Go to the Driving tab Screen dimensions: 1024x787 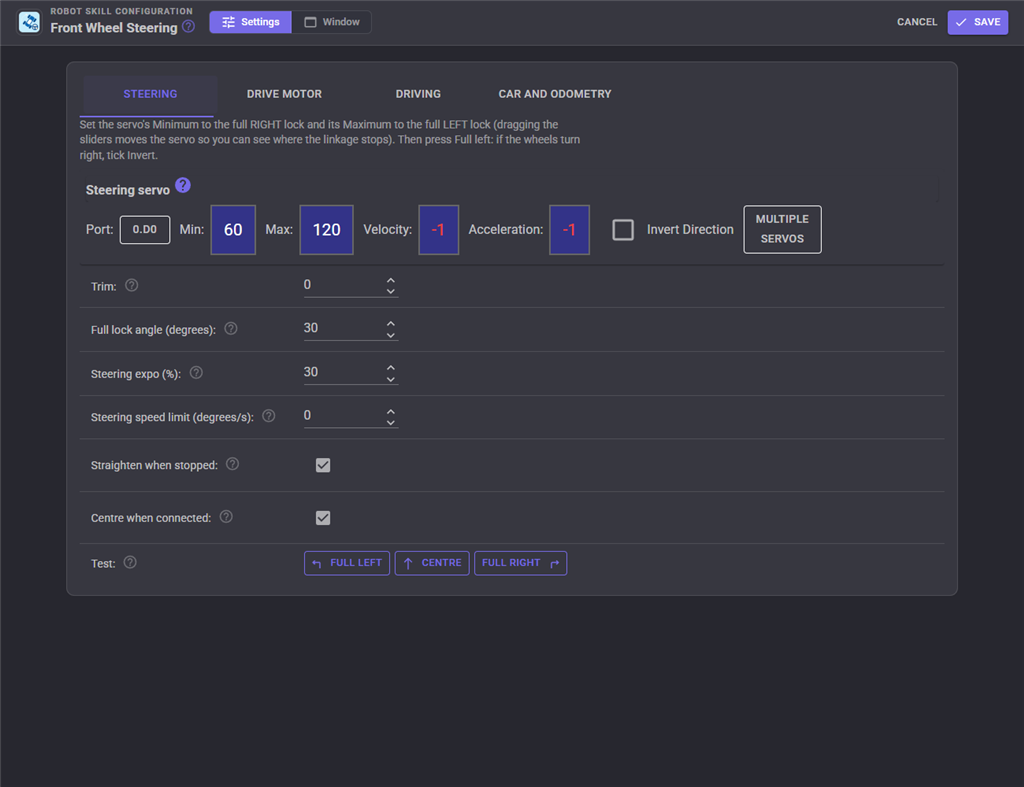coord(418,94)
